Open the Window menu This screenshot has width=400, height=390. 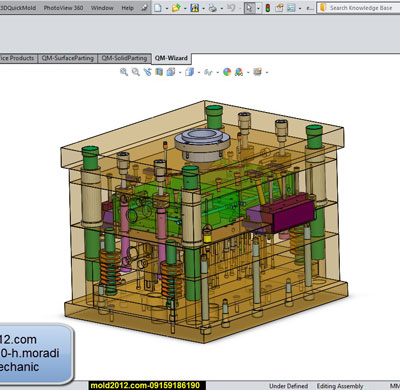click(x=102, y=8)
